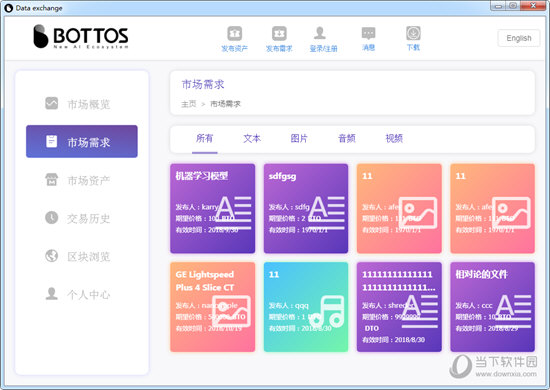Click the 发布资产 label in top bar
Viewport: 550px width, 390px height.
(235, 48)
